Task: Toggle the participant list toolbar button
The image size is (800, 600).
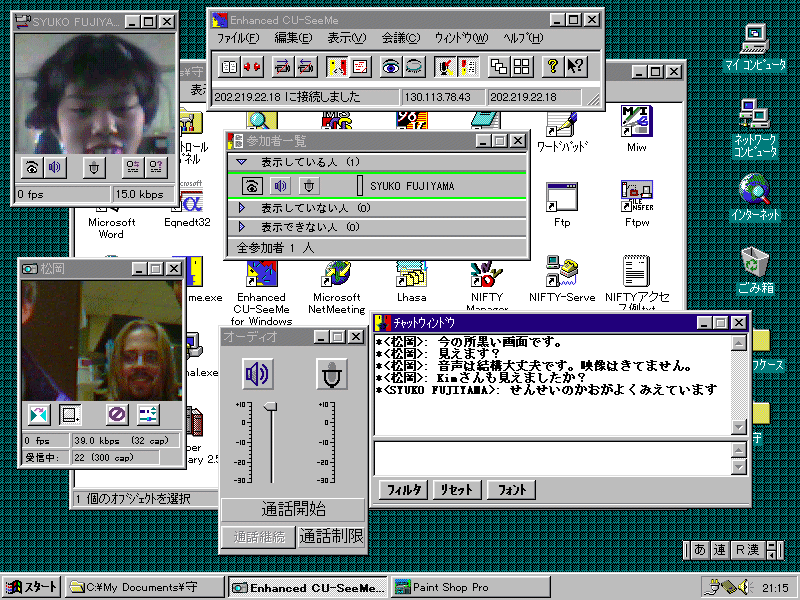Action: (337, 67)
